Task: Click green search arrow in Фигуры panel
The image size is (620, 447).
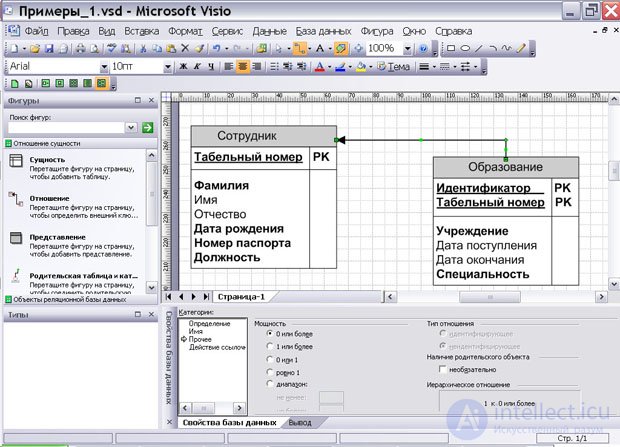Action: pos(147,127)
